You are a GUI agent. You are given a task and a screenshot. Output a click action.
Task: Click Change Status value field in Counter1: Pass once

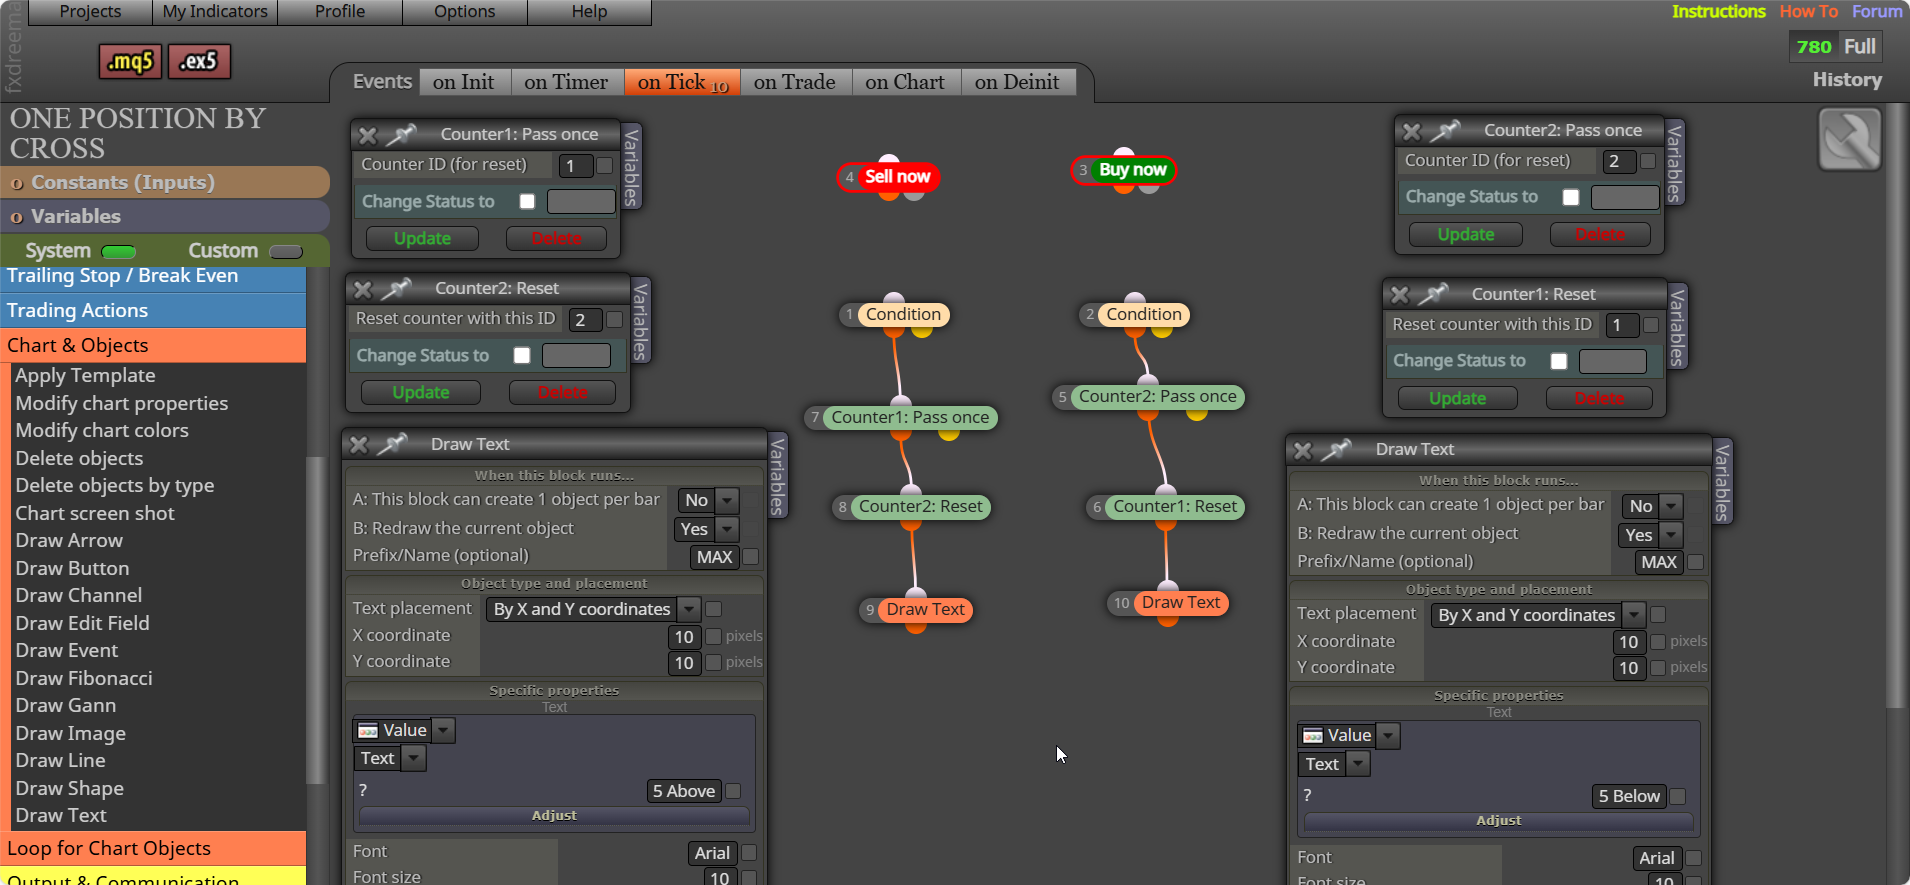581,201
